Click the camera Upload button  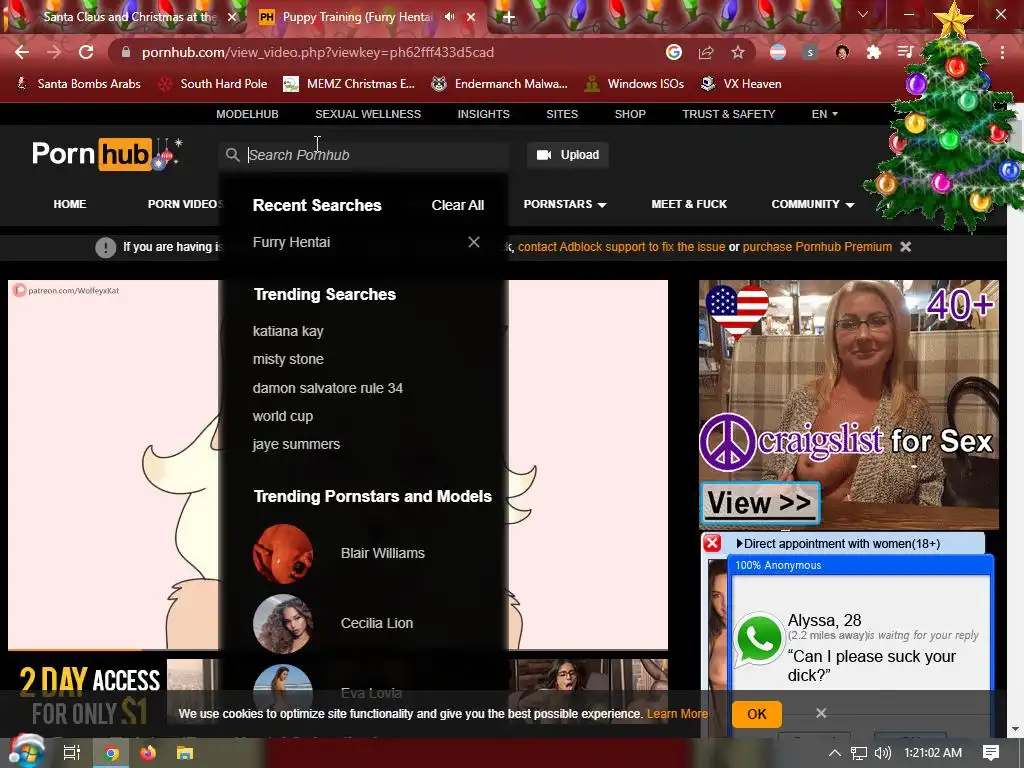point(568,155)
